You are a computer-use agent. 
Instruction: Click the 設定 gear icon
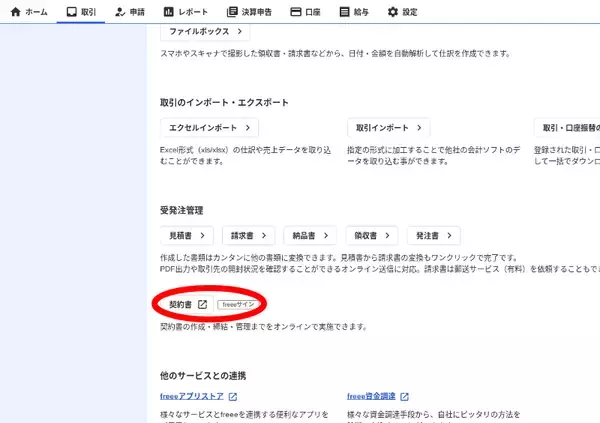tap(393, 12)
